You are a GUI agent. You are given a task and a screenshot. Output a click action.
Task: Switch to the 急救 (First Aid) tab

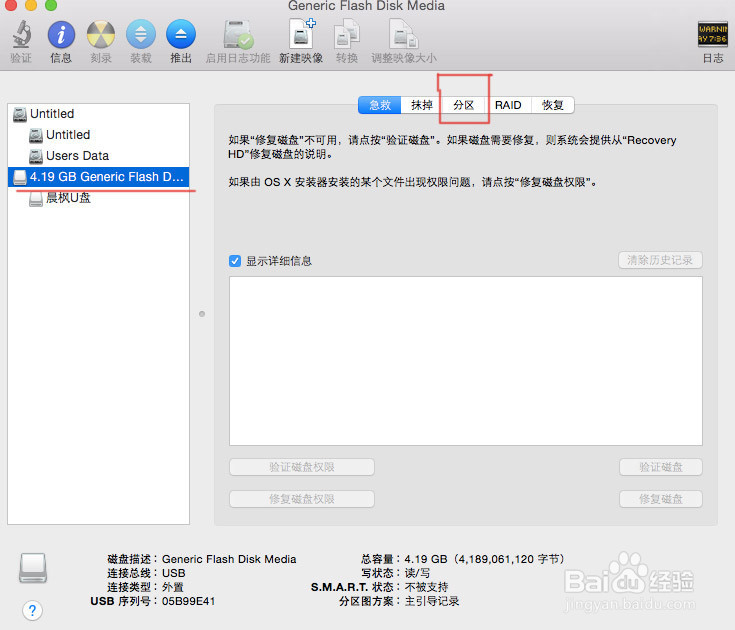tap(380, 105)
